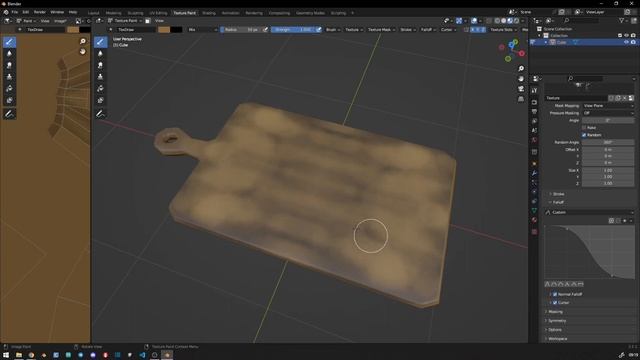Toggle the Cursor checkbox in properties
The height and width of the screenshot is (360, 640).
[555, 303]
